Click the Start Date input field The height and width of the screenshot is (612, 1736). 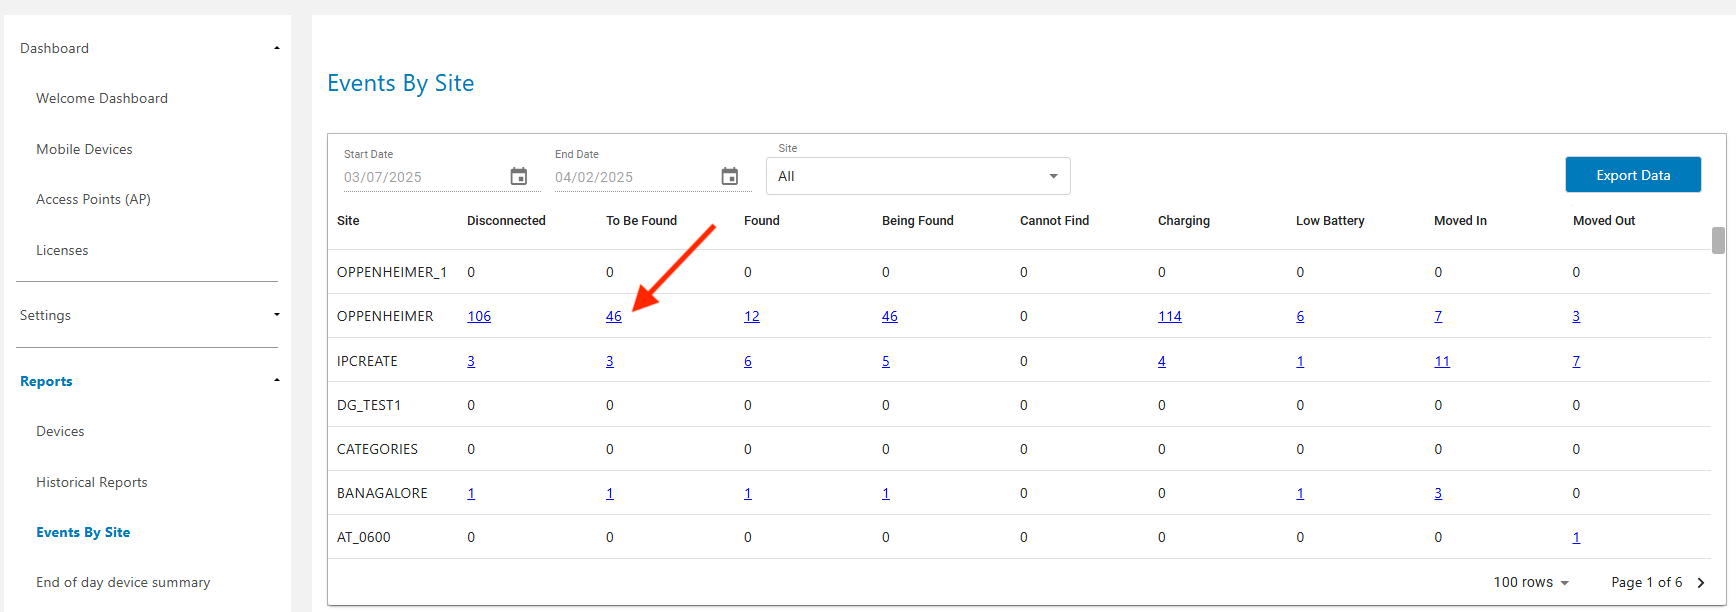click(x=420, y=177)
